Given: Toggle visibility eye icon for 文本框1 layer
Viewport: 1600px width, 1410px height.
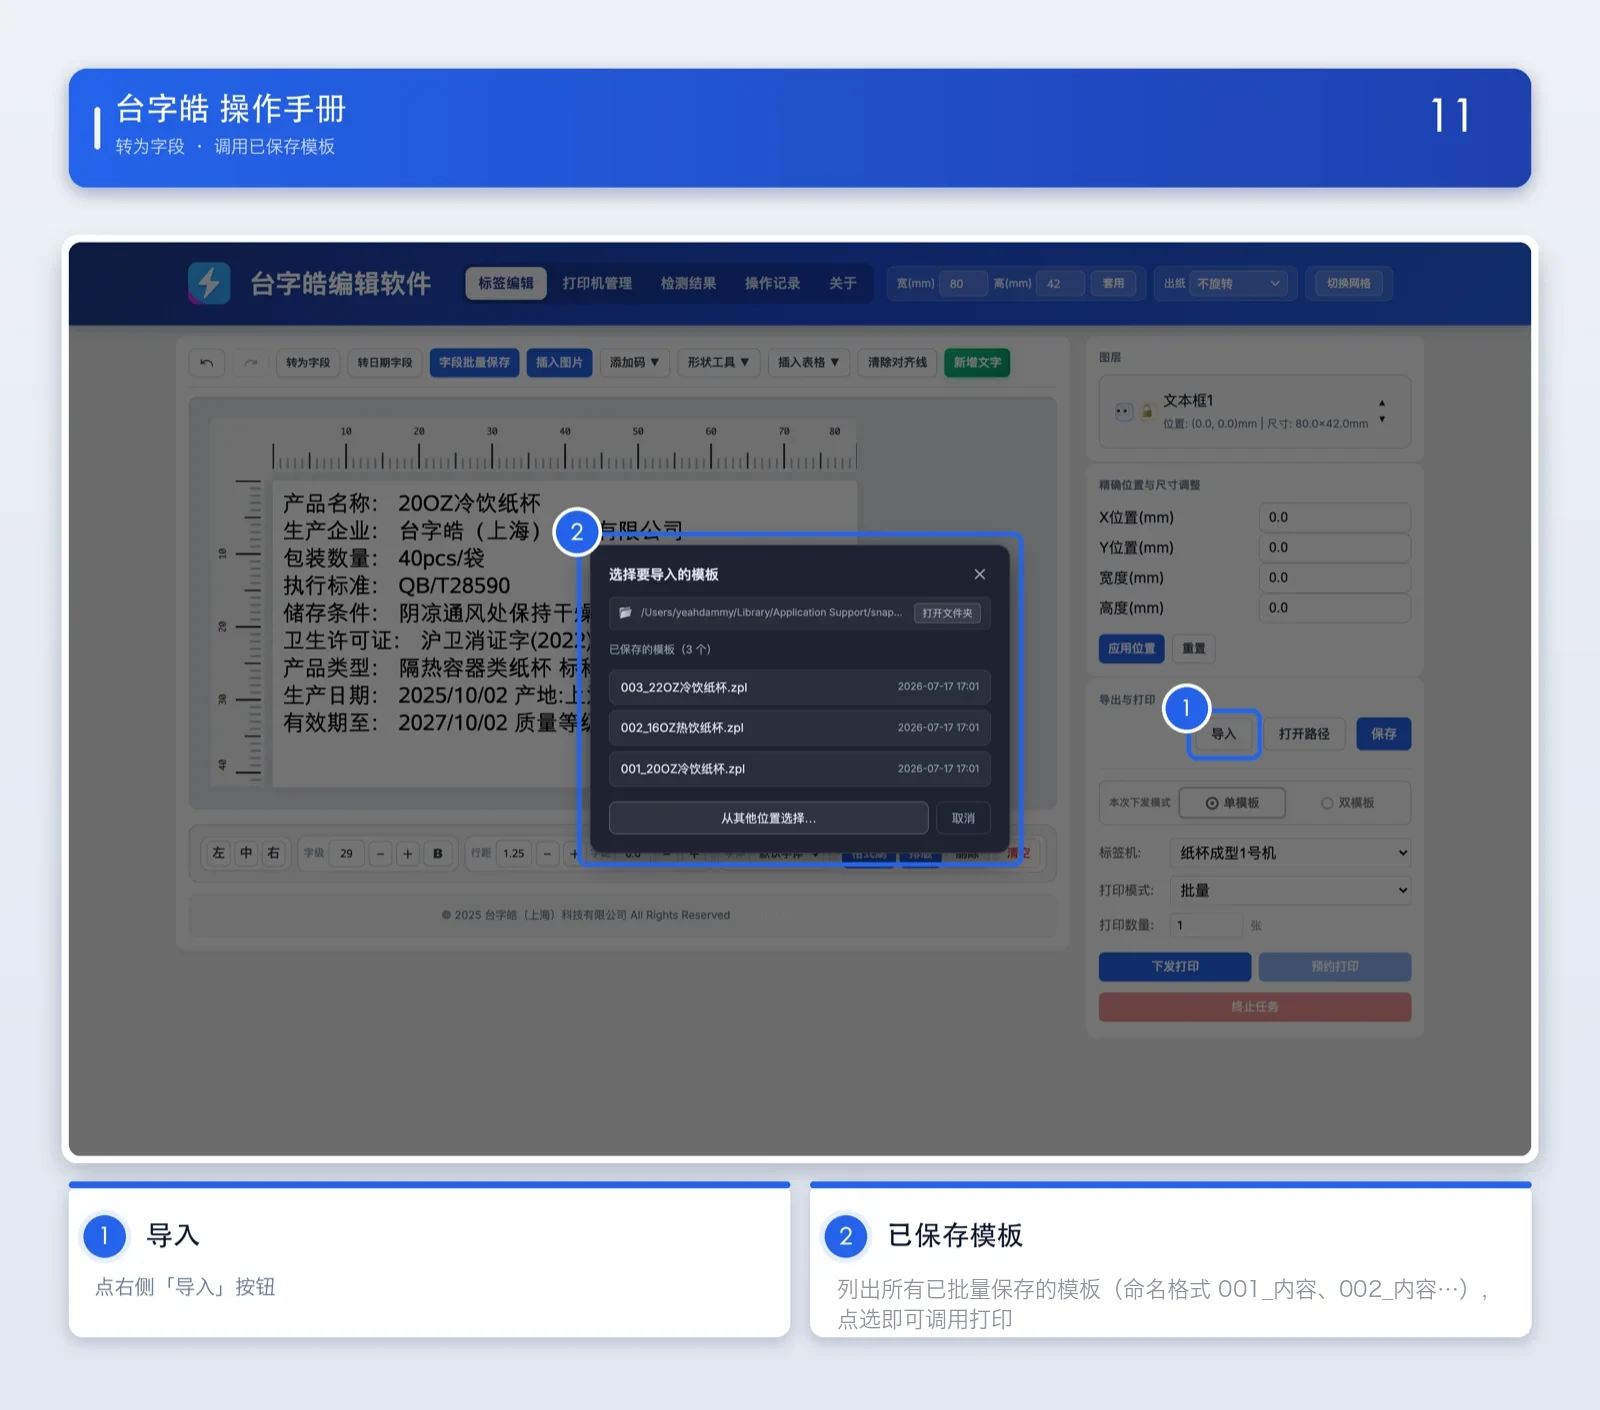Looking at the screenshot, I should click(1123, 411).
